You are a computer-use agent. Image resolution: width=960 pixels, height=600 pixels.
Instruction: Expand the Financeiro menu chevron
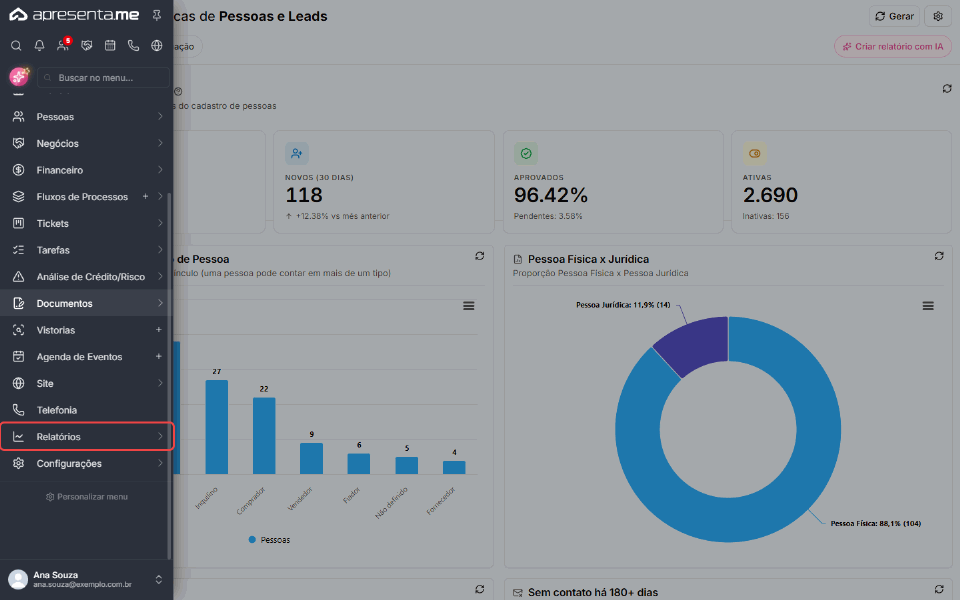tap(160, 170)
